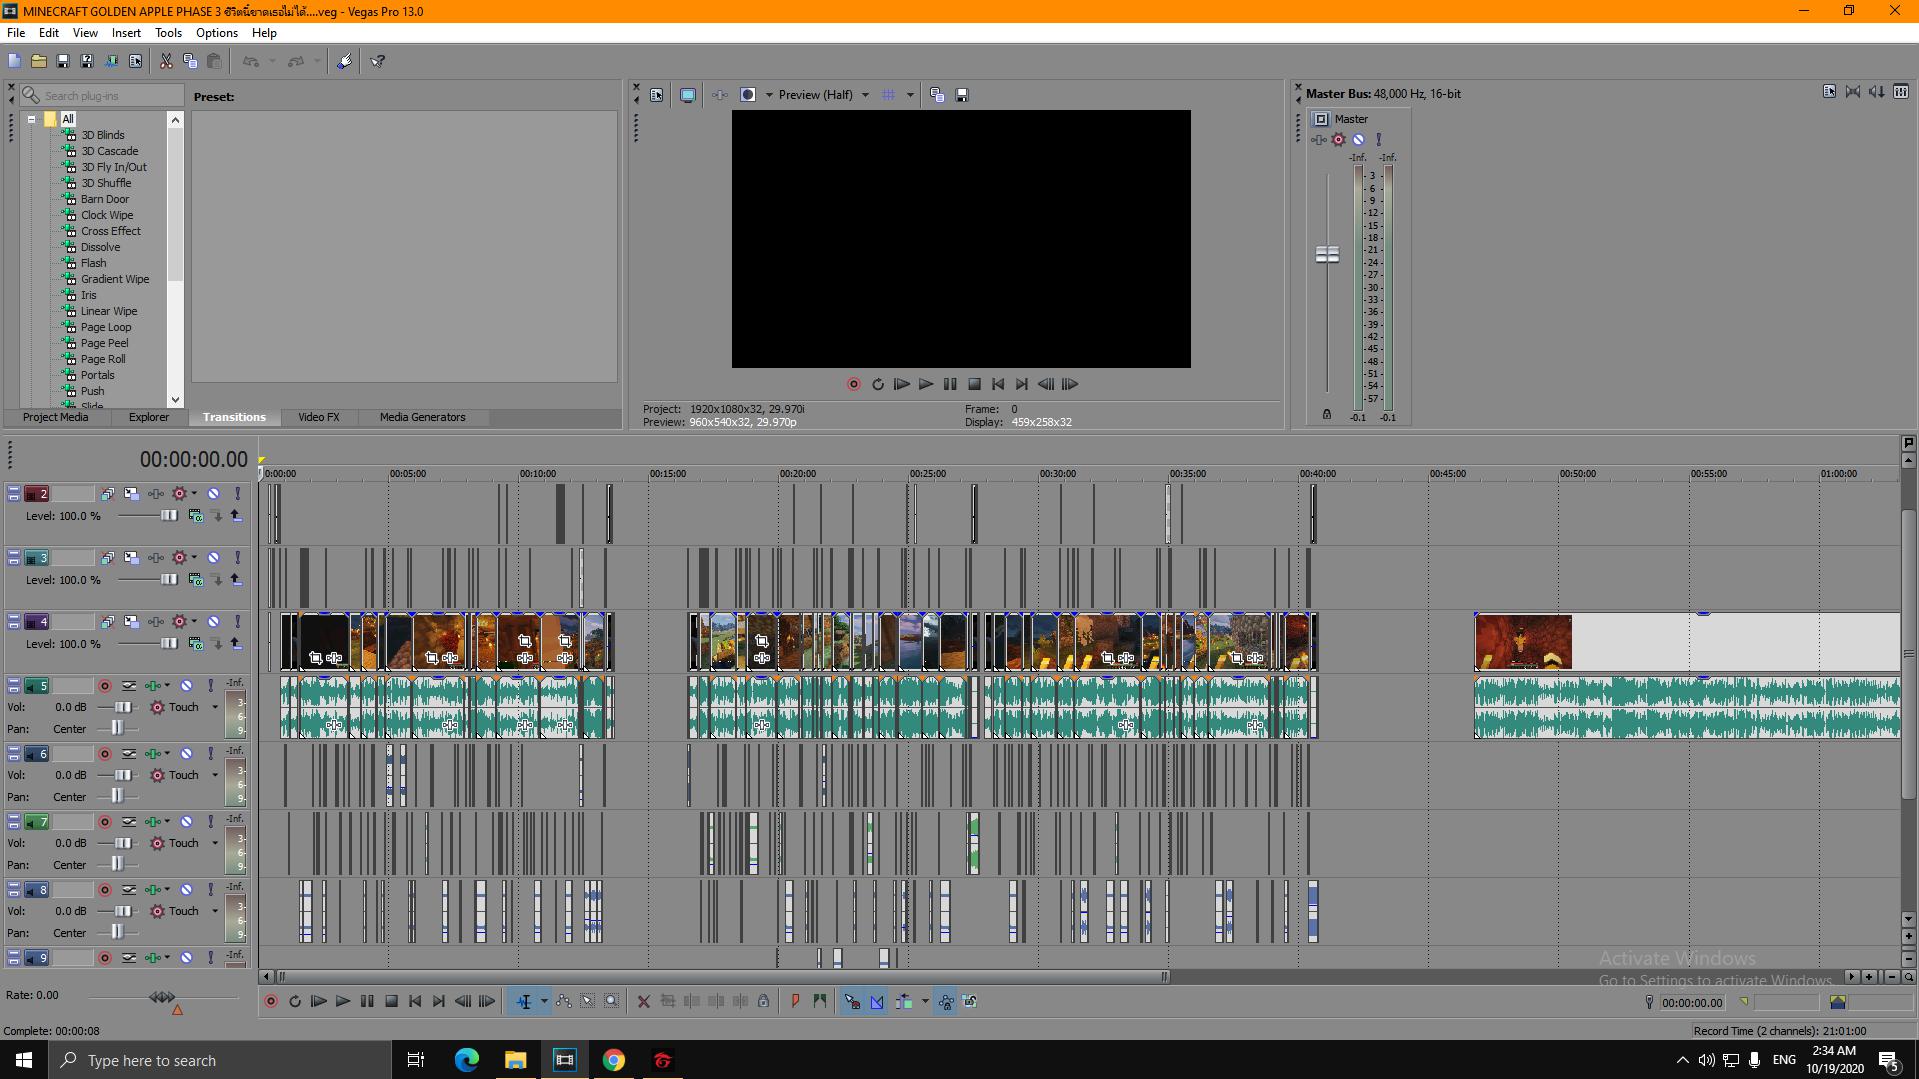
Task: Open the edit tool dropdown arrow
Action: point(543,1001)
